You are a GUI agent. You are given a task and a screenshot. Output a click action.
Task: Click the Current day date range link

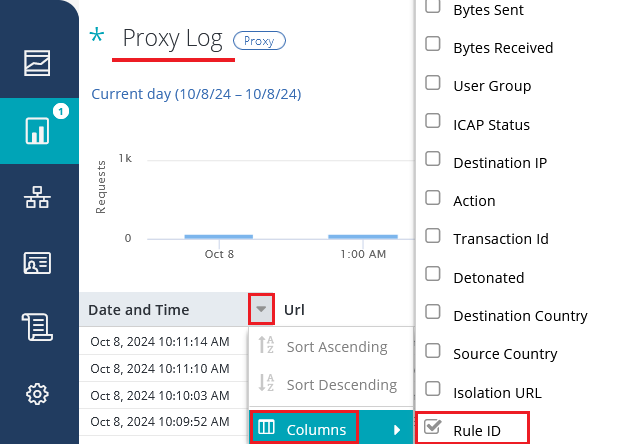196,94
